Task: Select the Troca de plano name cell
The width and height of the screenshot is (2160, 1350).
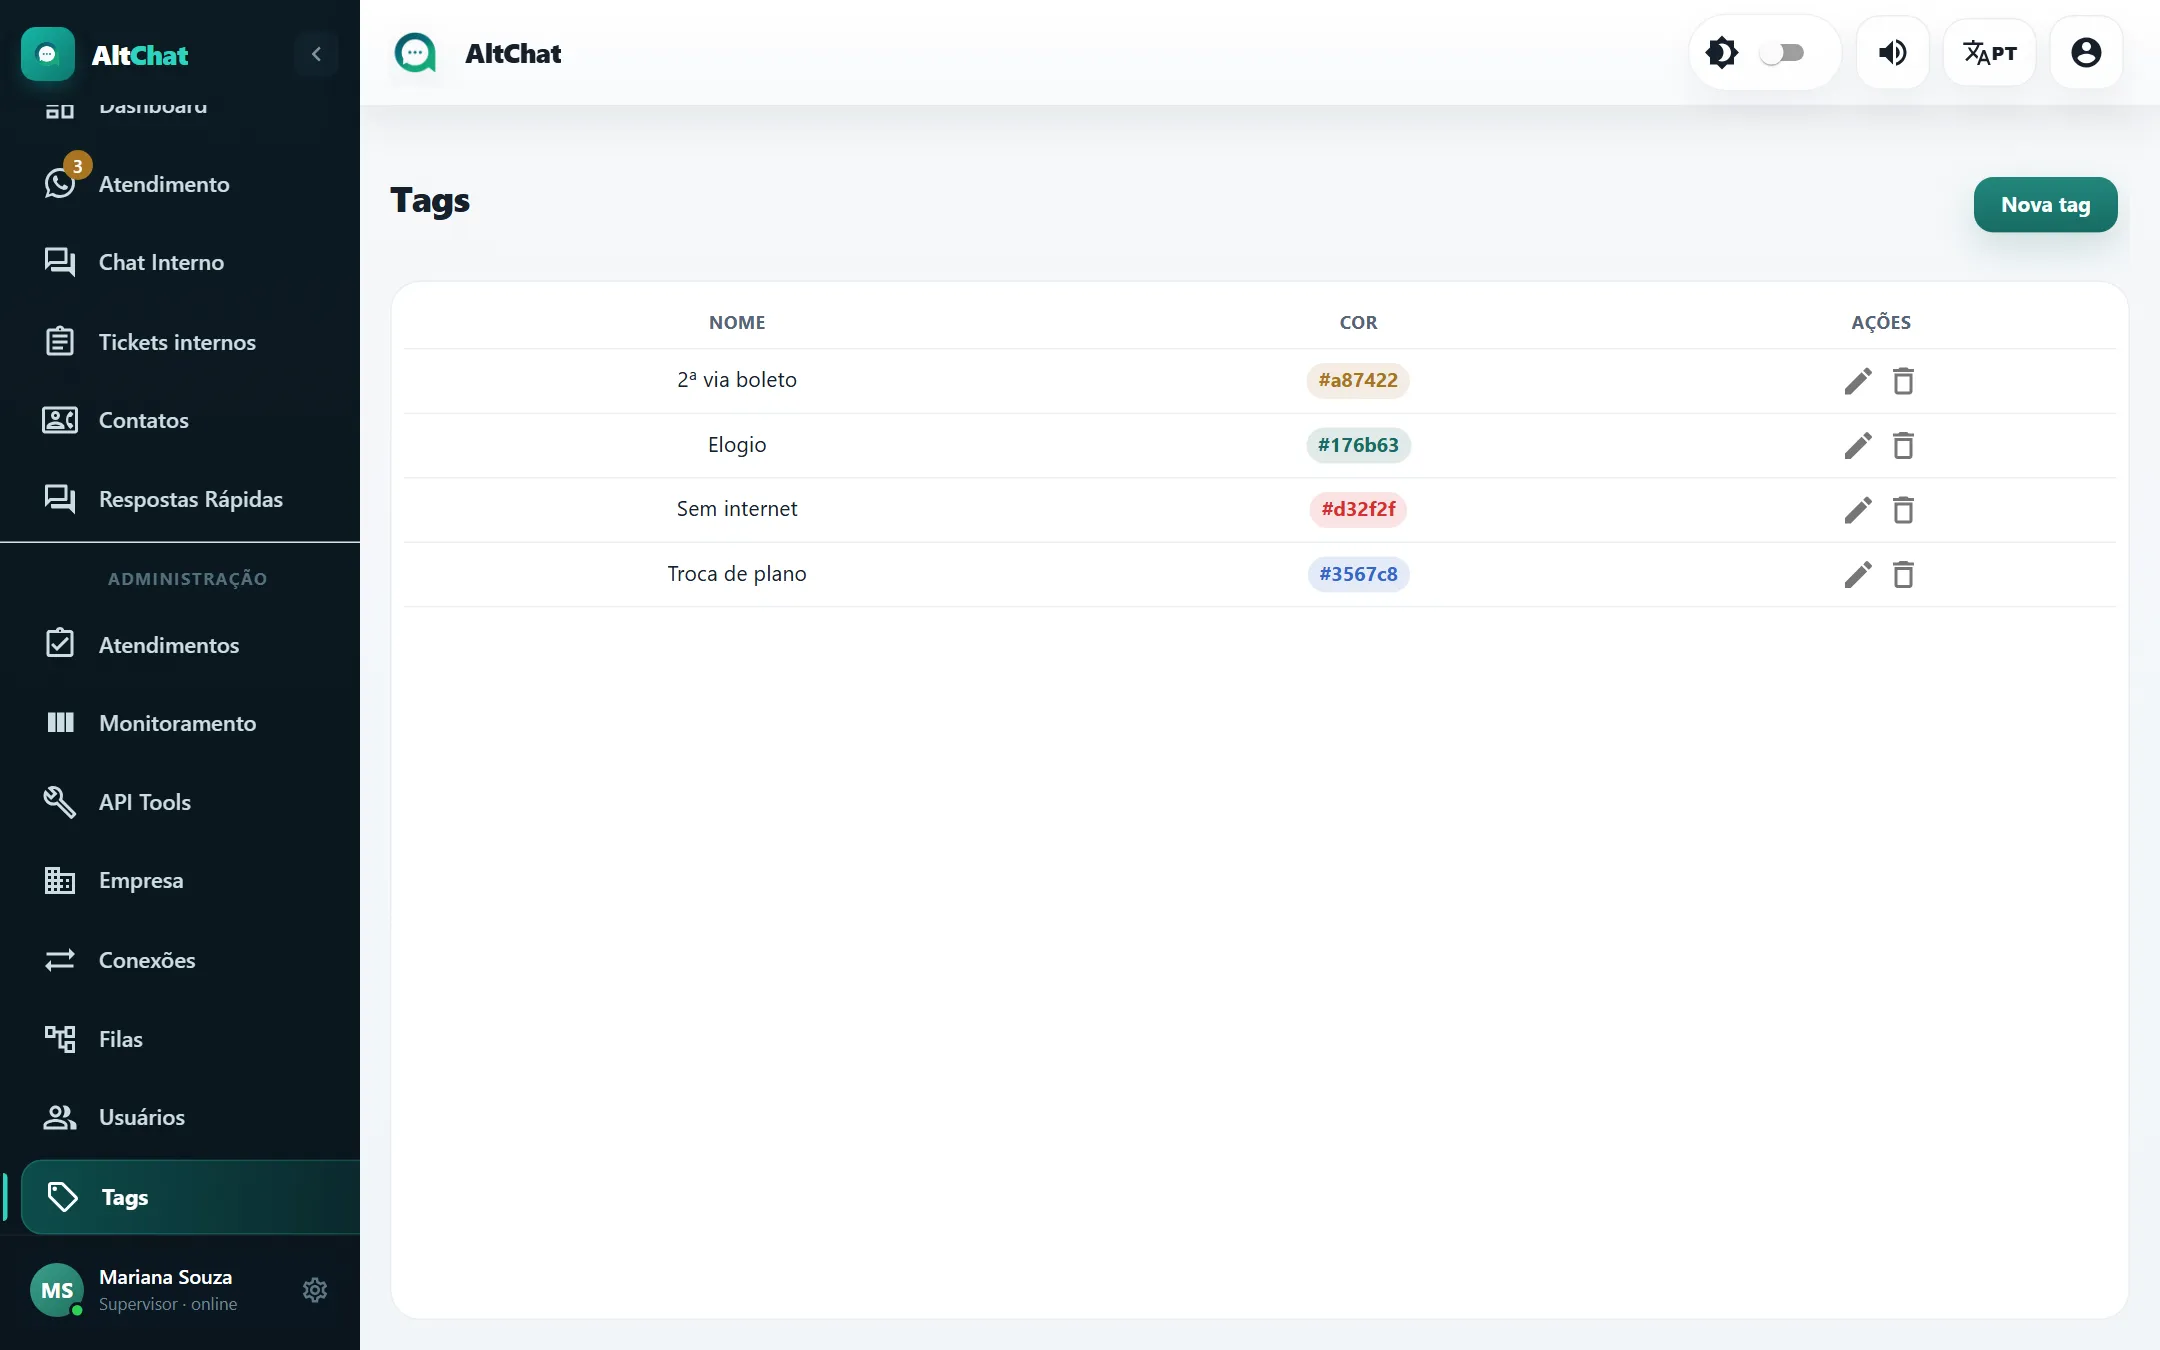Action: (737, 574)
